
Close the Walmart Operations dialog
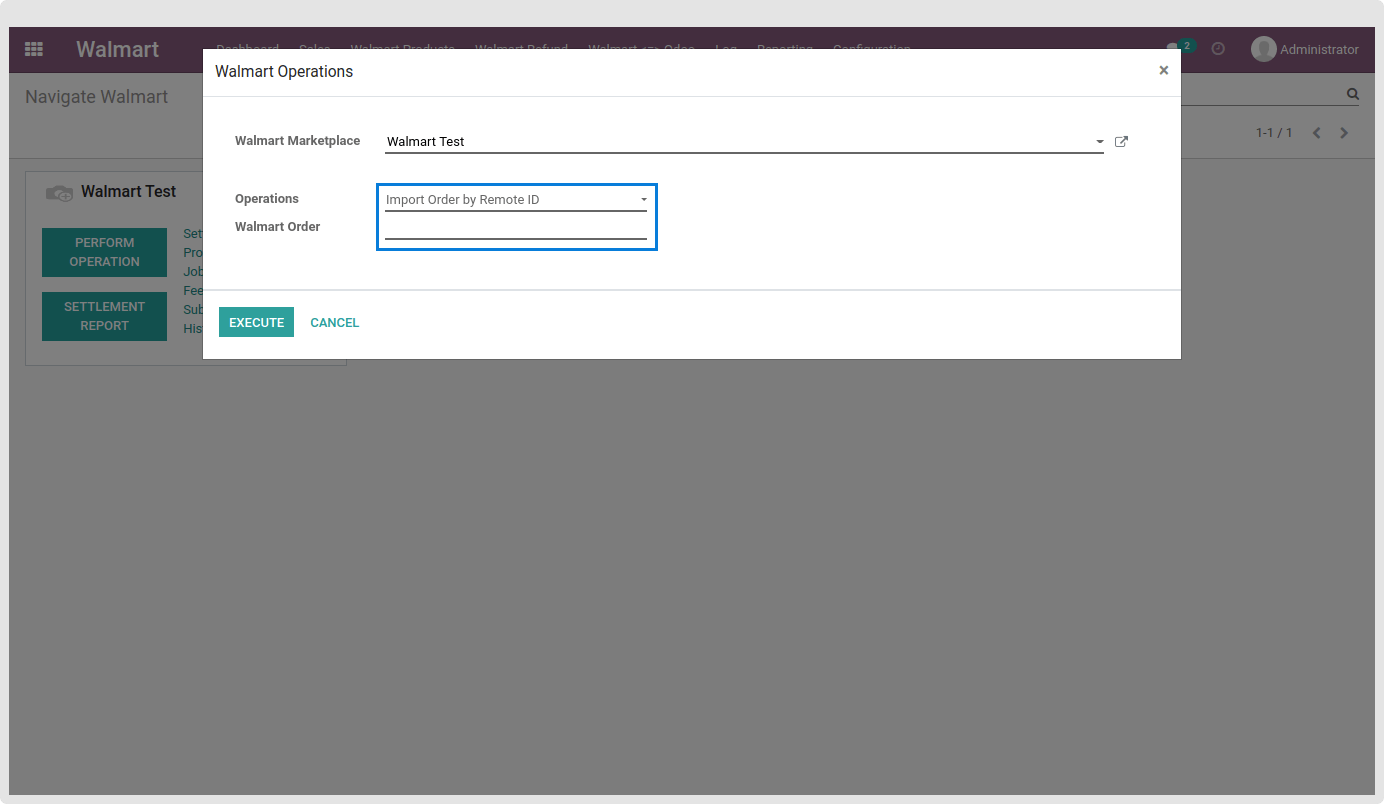[1164, 70]
